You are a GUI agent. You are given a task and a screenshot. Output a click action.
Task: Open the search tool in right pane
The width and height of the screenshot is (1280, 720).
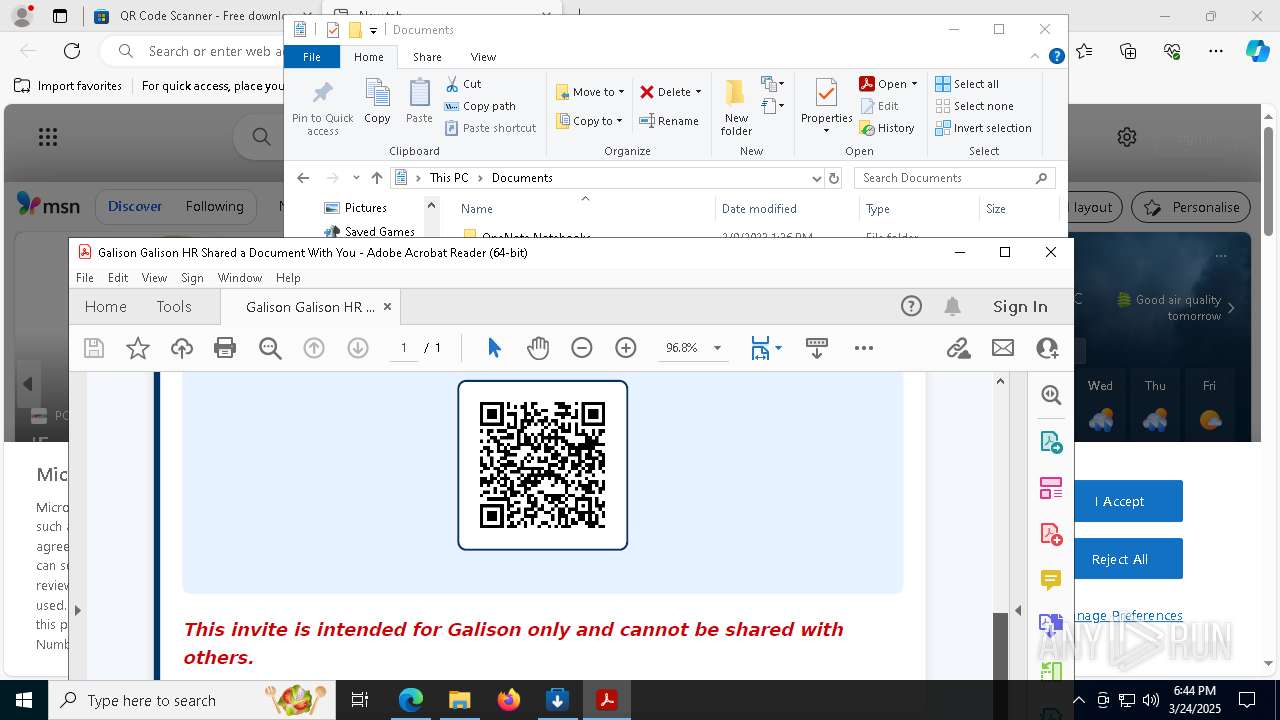coord(1051,395)
